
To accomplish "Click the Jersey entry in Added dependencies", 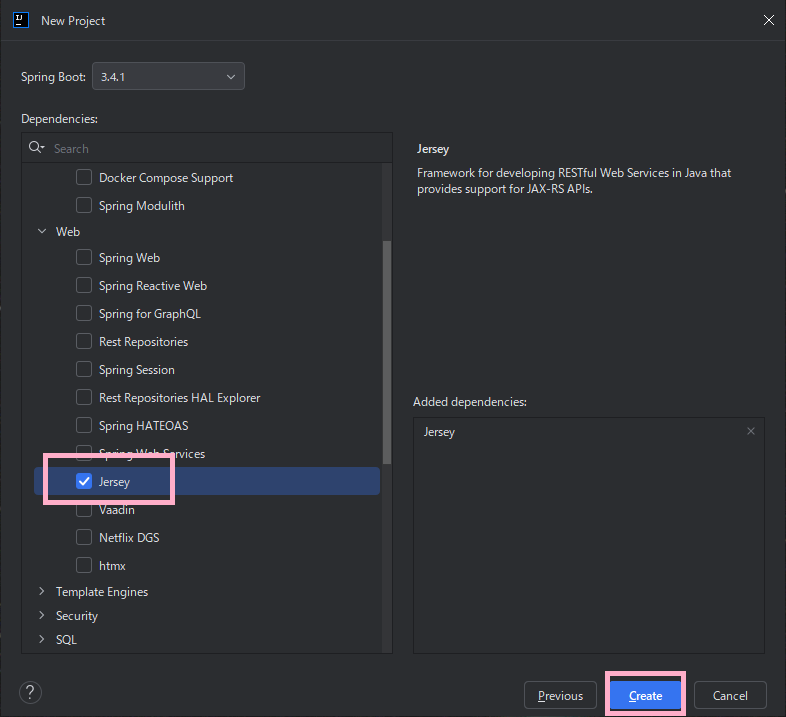I will pyautogui.click(x=439, y=432).
